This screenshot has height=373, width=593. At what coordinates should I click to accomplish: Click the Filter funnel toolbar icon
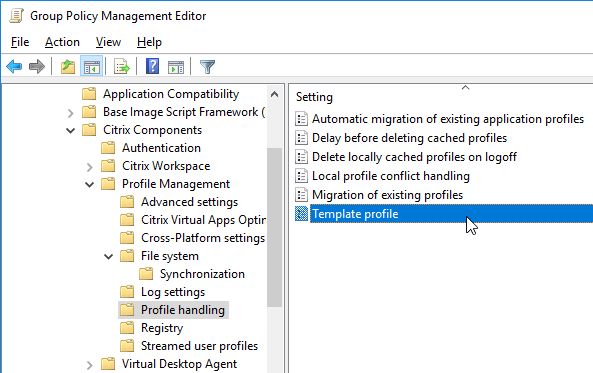tap(207, 67)
